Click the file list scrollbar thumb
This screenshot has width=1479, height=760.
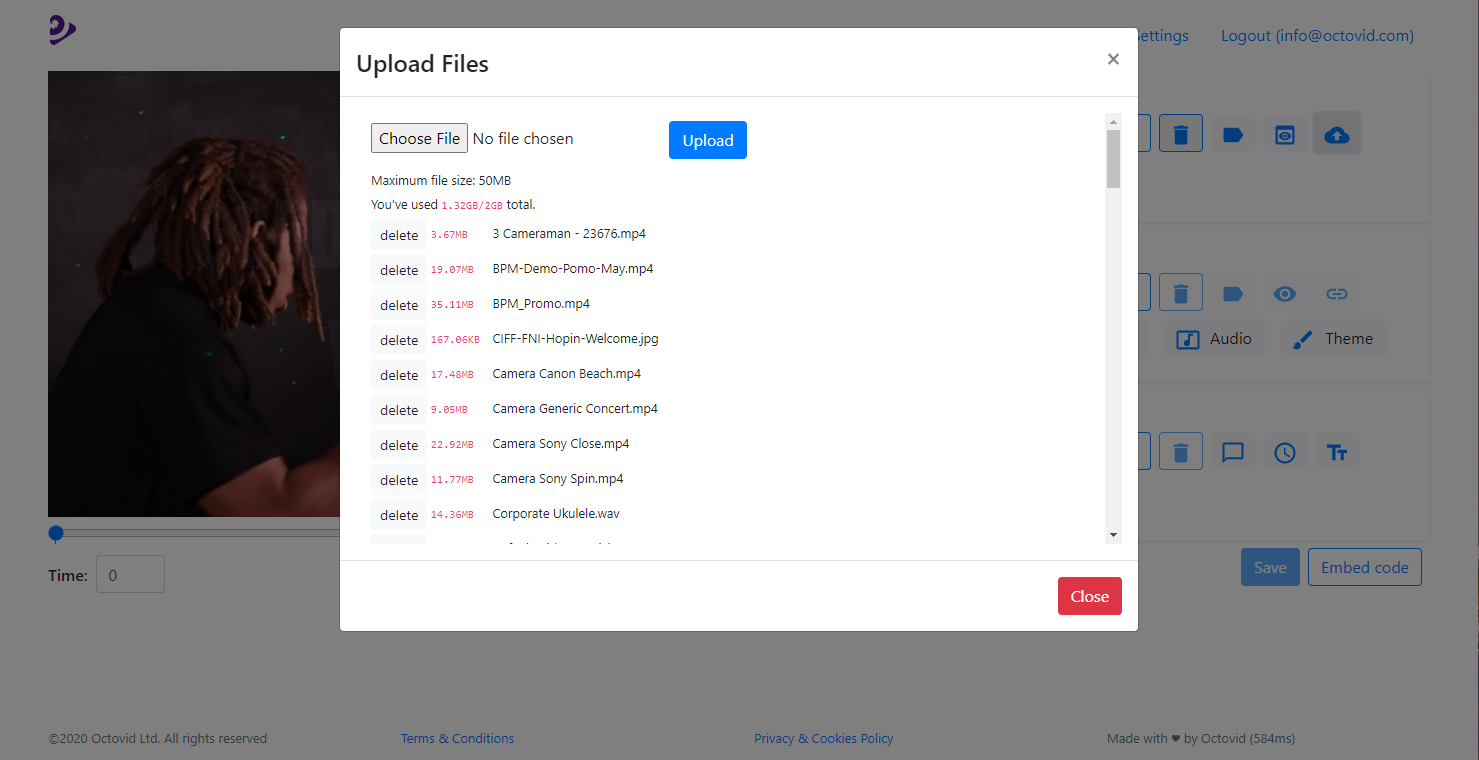(1113, 158)
